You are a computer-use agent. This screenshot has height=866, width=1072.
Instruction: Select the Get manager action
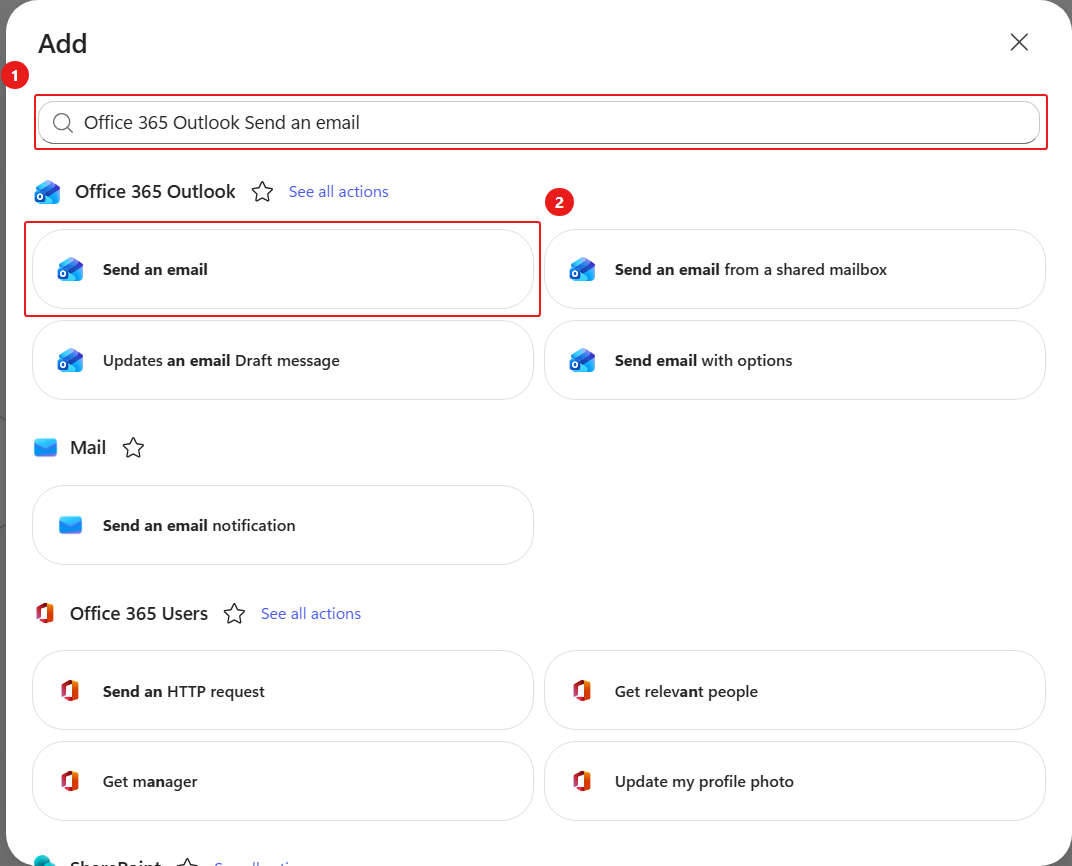pos(282,781)
